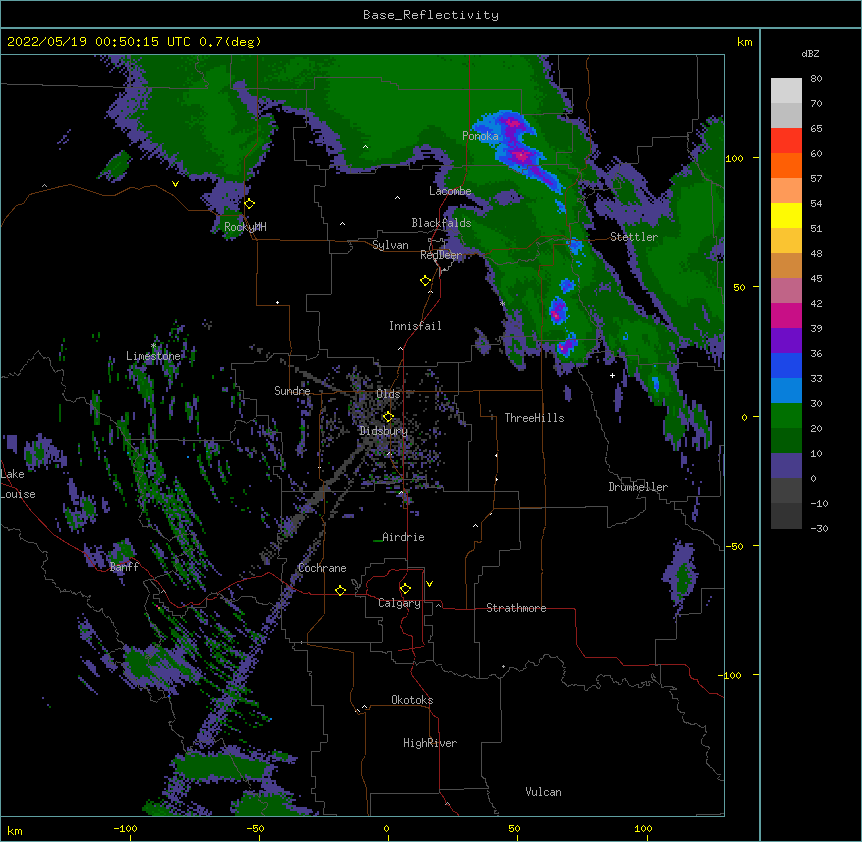Click the Limestone label
The width and height of the screenshot is (862, 842).
click(153, 356)
